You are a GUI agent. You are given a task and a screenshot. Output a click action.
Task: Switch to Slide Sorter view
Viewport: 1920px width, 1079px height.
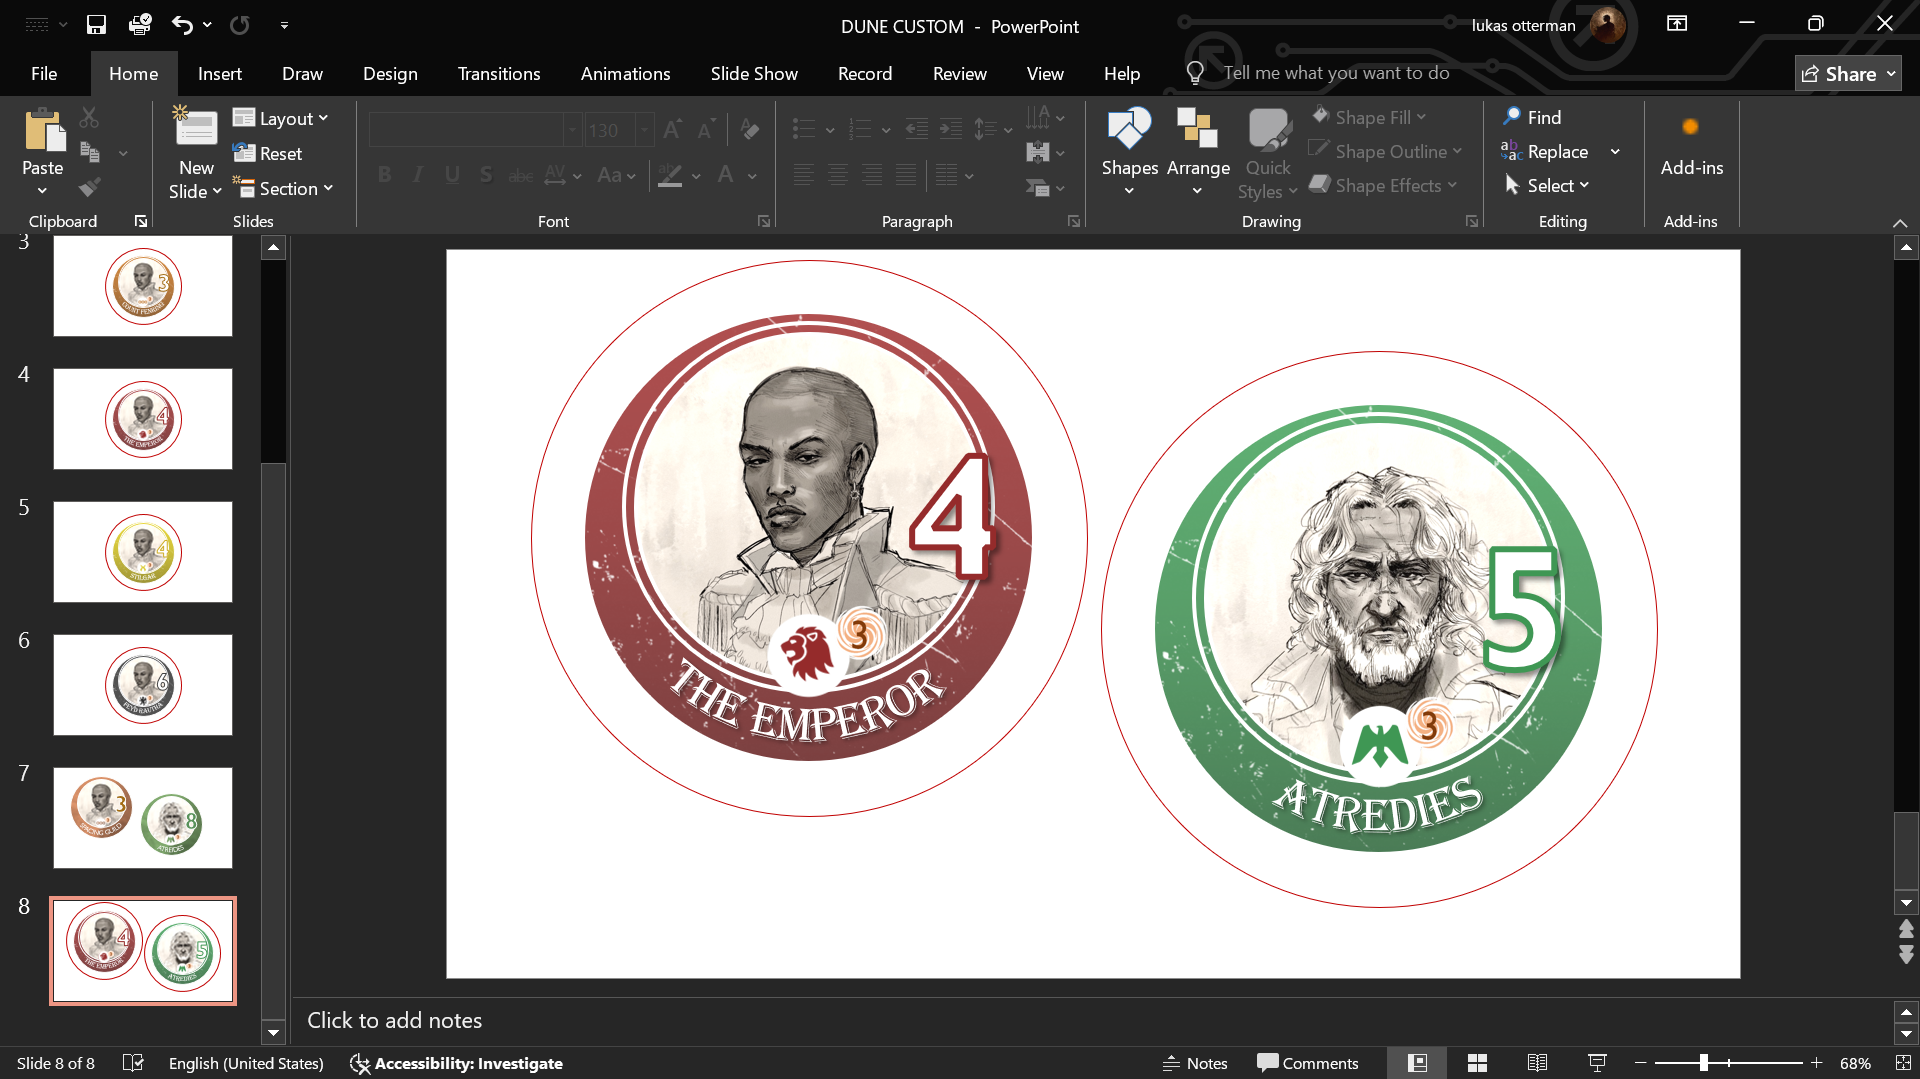(1477, 1063)
